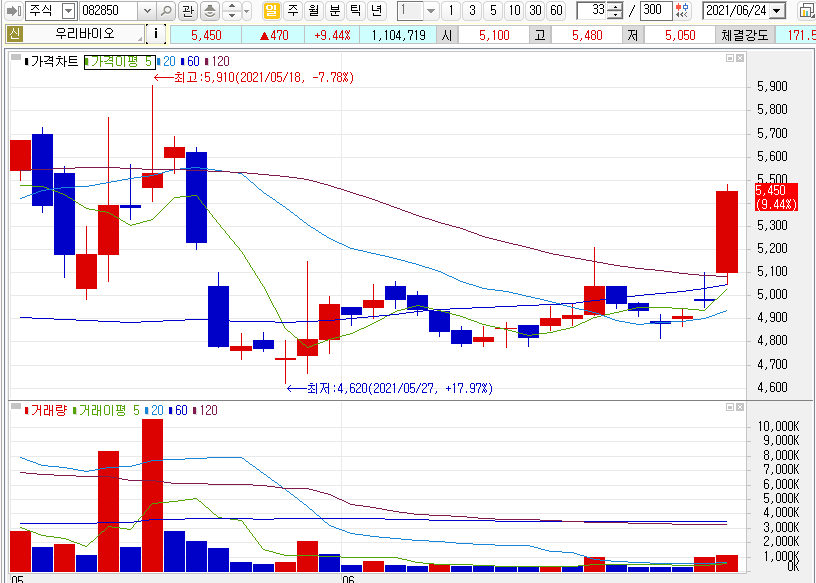Select the 틱 tick chart period

[x=355, y=10]
